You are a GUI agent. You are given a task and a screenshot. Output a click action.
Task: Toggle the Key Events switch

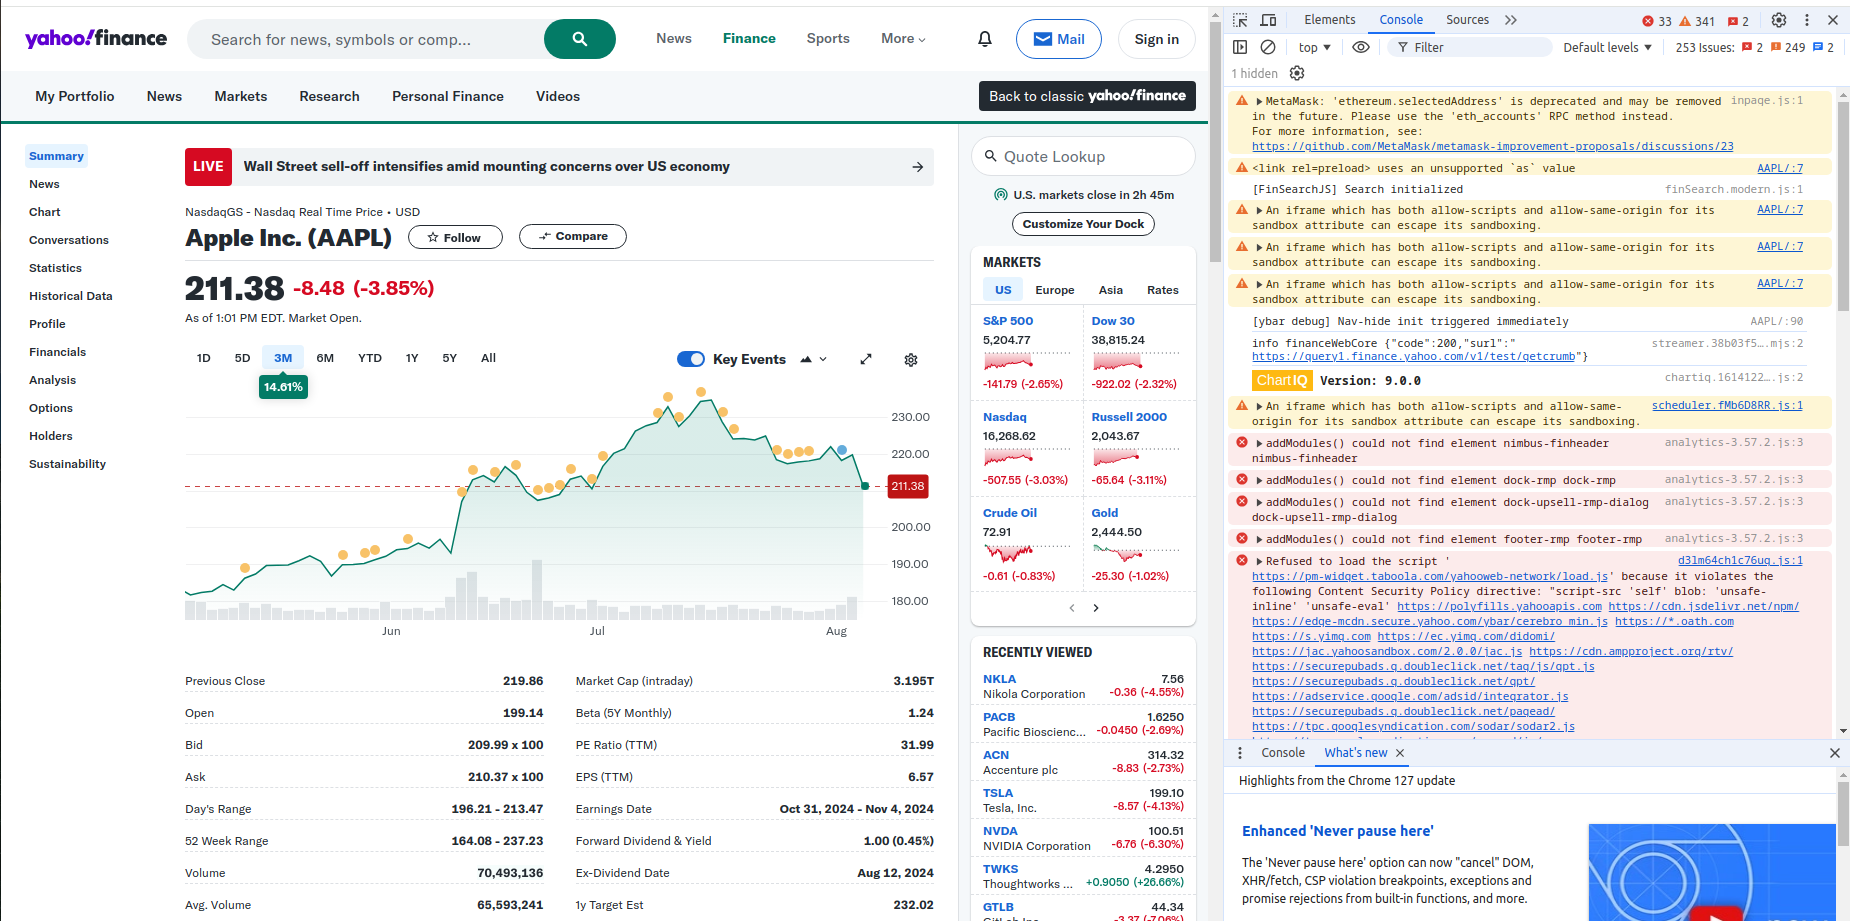[x=691, y=359]
